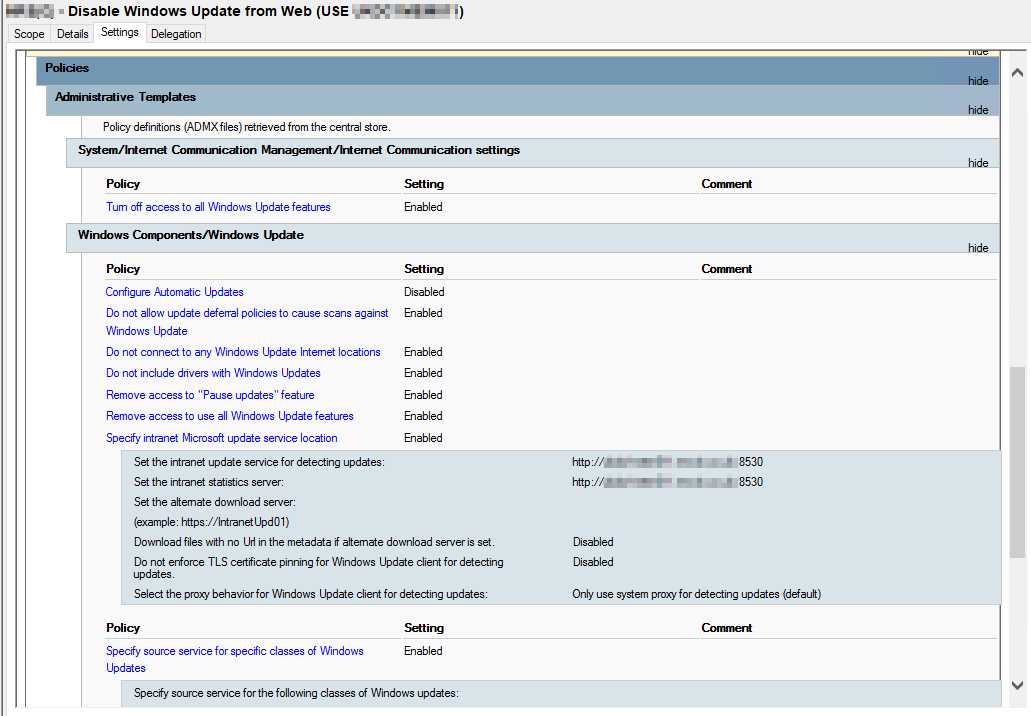
Task: Click Enabled setting for 'Turn off access' policy
Action: (x=423, y=206)
